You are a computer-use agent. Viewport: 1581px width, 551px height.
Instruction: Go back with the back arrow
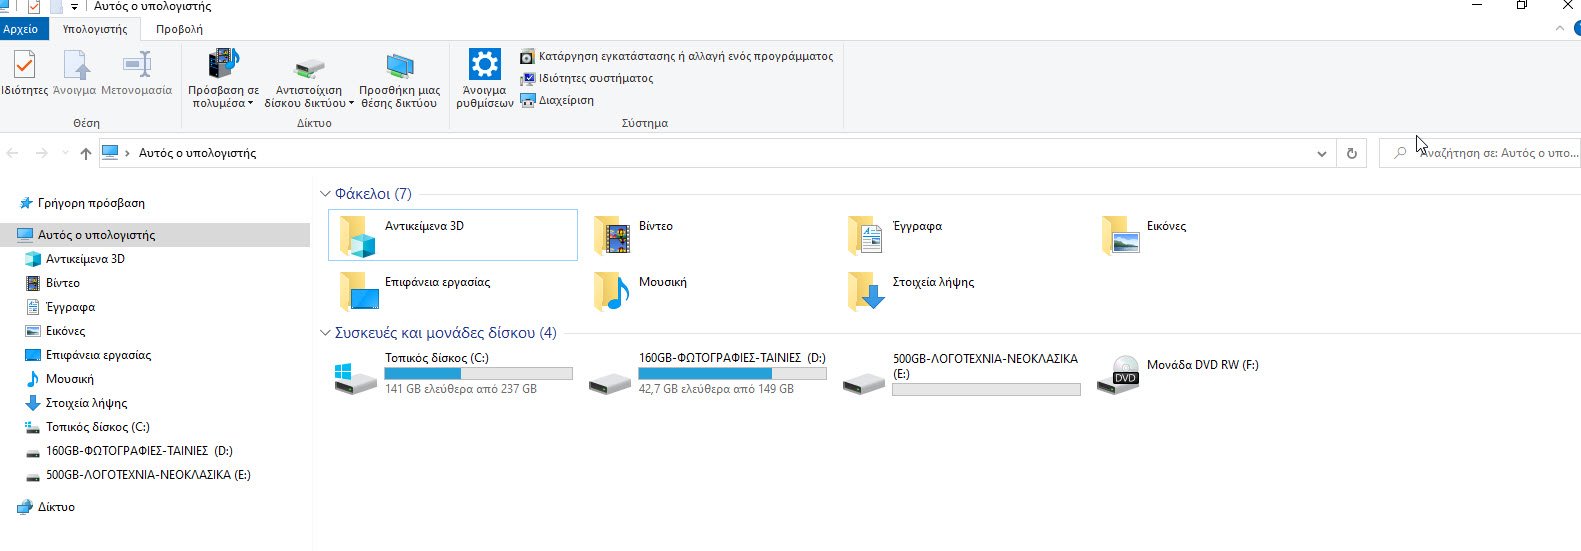pos(13,153)
